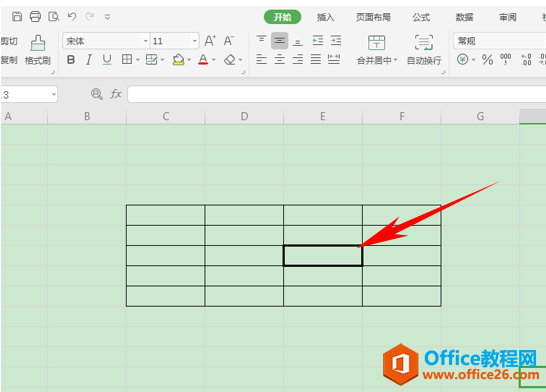This screenshot has width=546, height=392.
Task: Click in the formula bar input
Action: tap(337, 94)
